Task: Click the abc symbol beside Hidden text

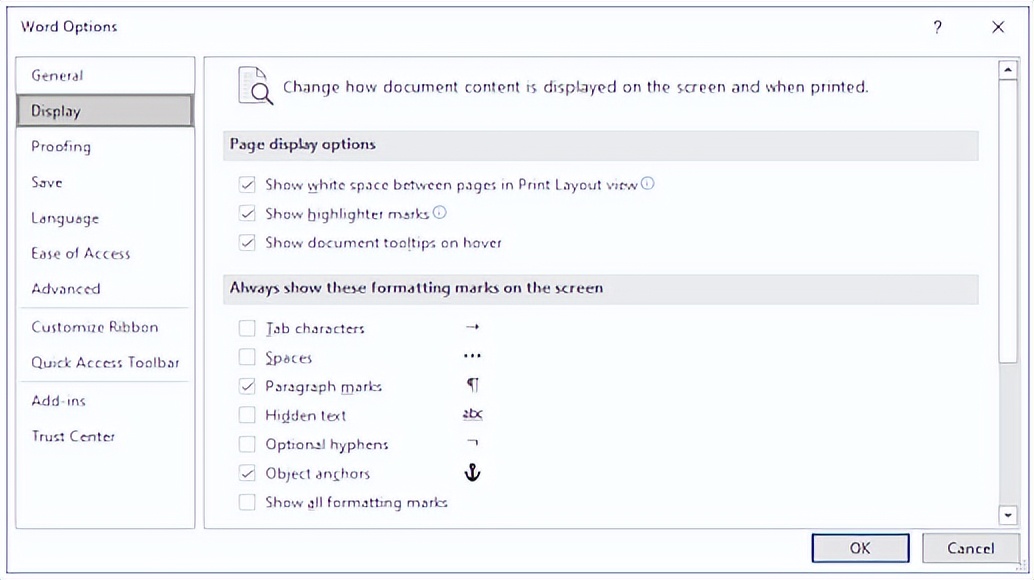Action: pyautogui.click(x=473, y=415)
